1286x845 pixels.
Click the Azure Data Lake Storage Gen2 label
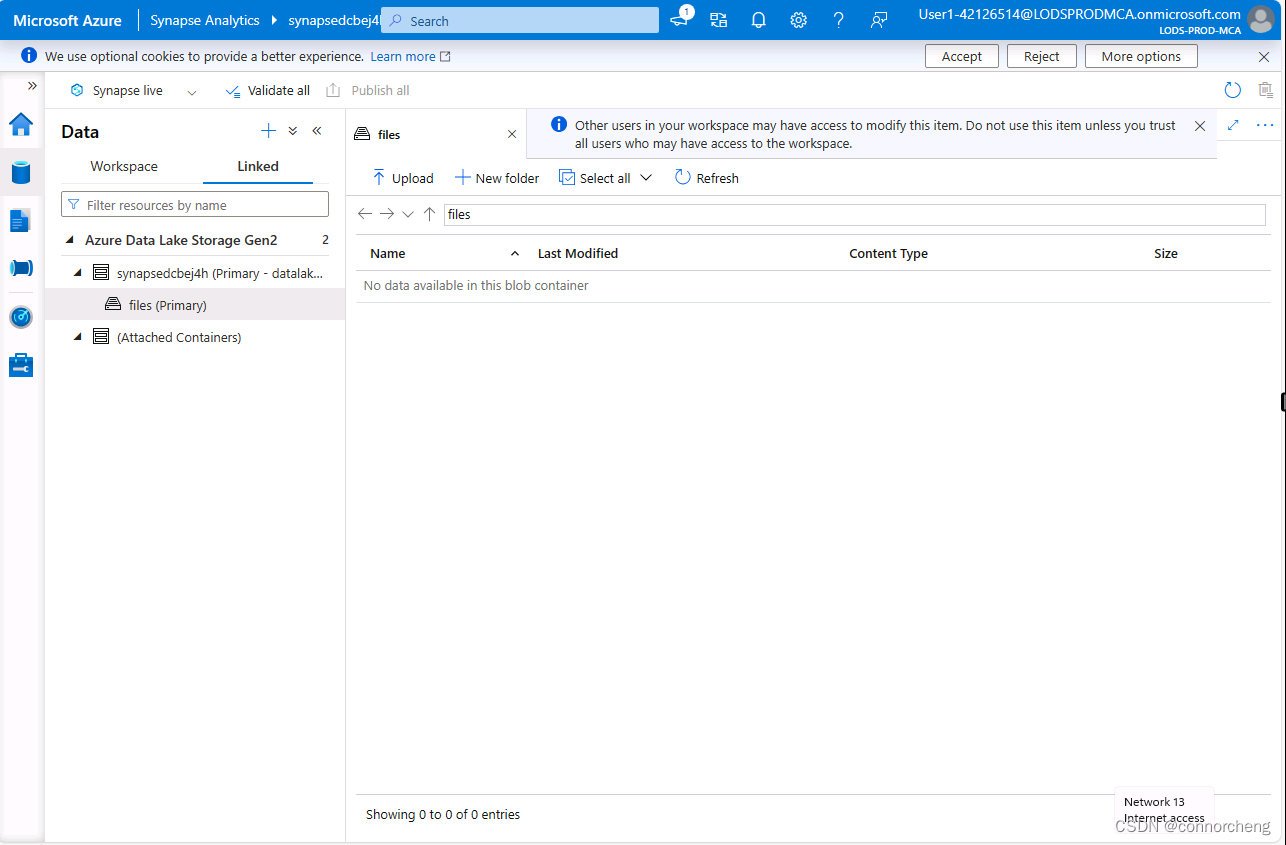pyautogui.click(x=181, y=240)
